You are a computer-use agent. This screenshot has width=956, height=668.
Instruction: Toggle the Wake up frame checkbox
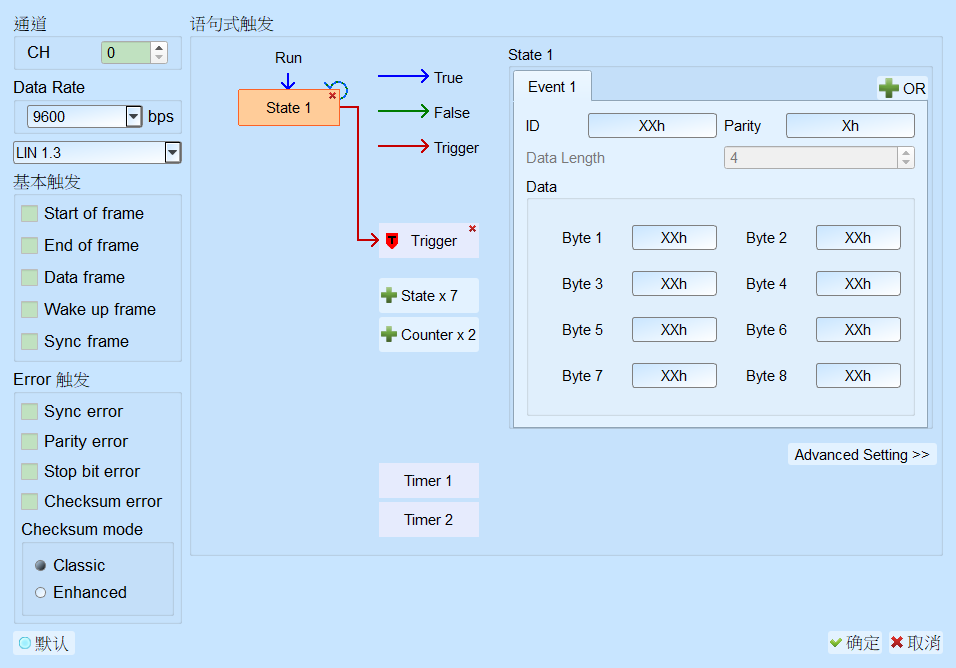point(29,309)
